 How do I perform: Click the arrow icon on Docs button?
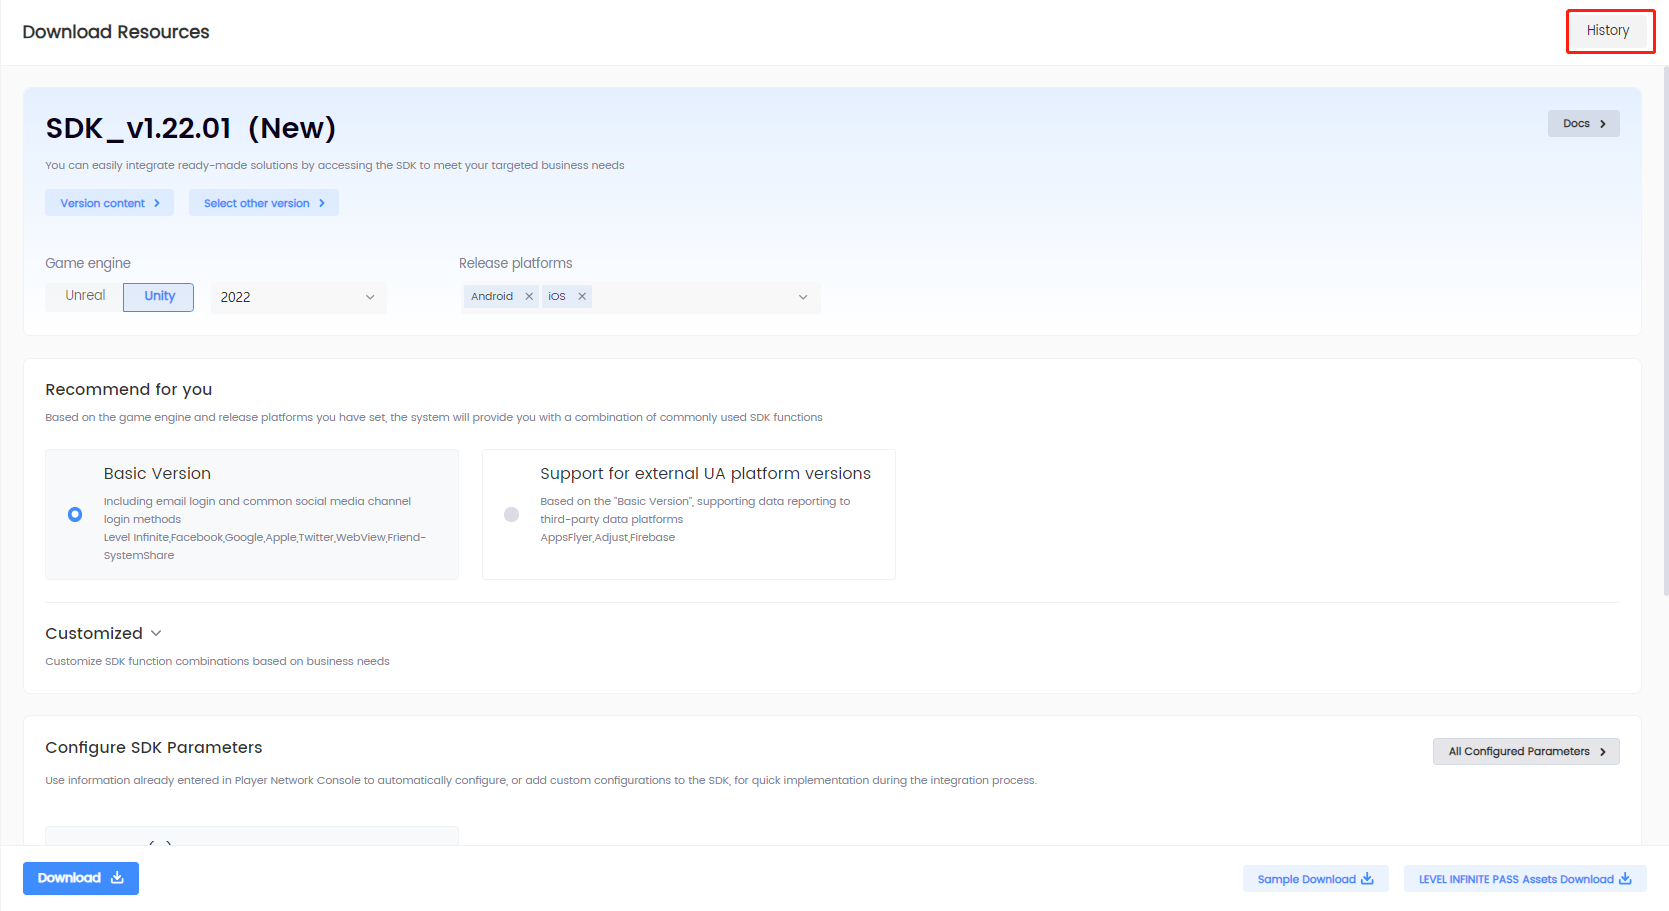[1603, 124]
